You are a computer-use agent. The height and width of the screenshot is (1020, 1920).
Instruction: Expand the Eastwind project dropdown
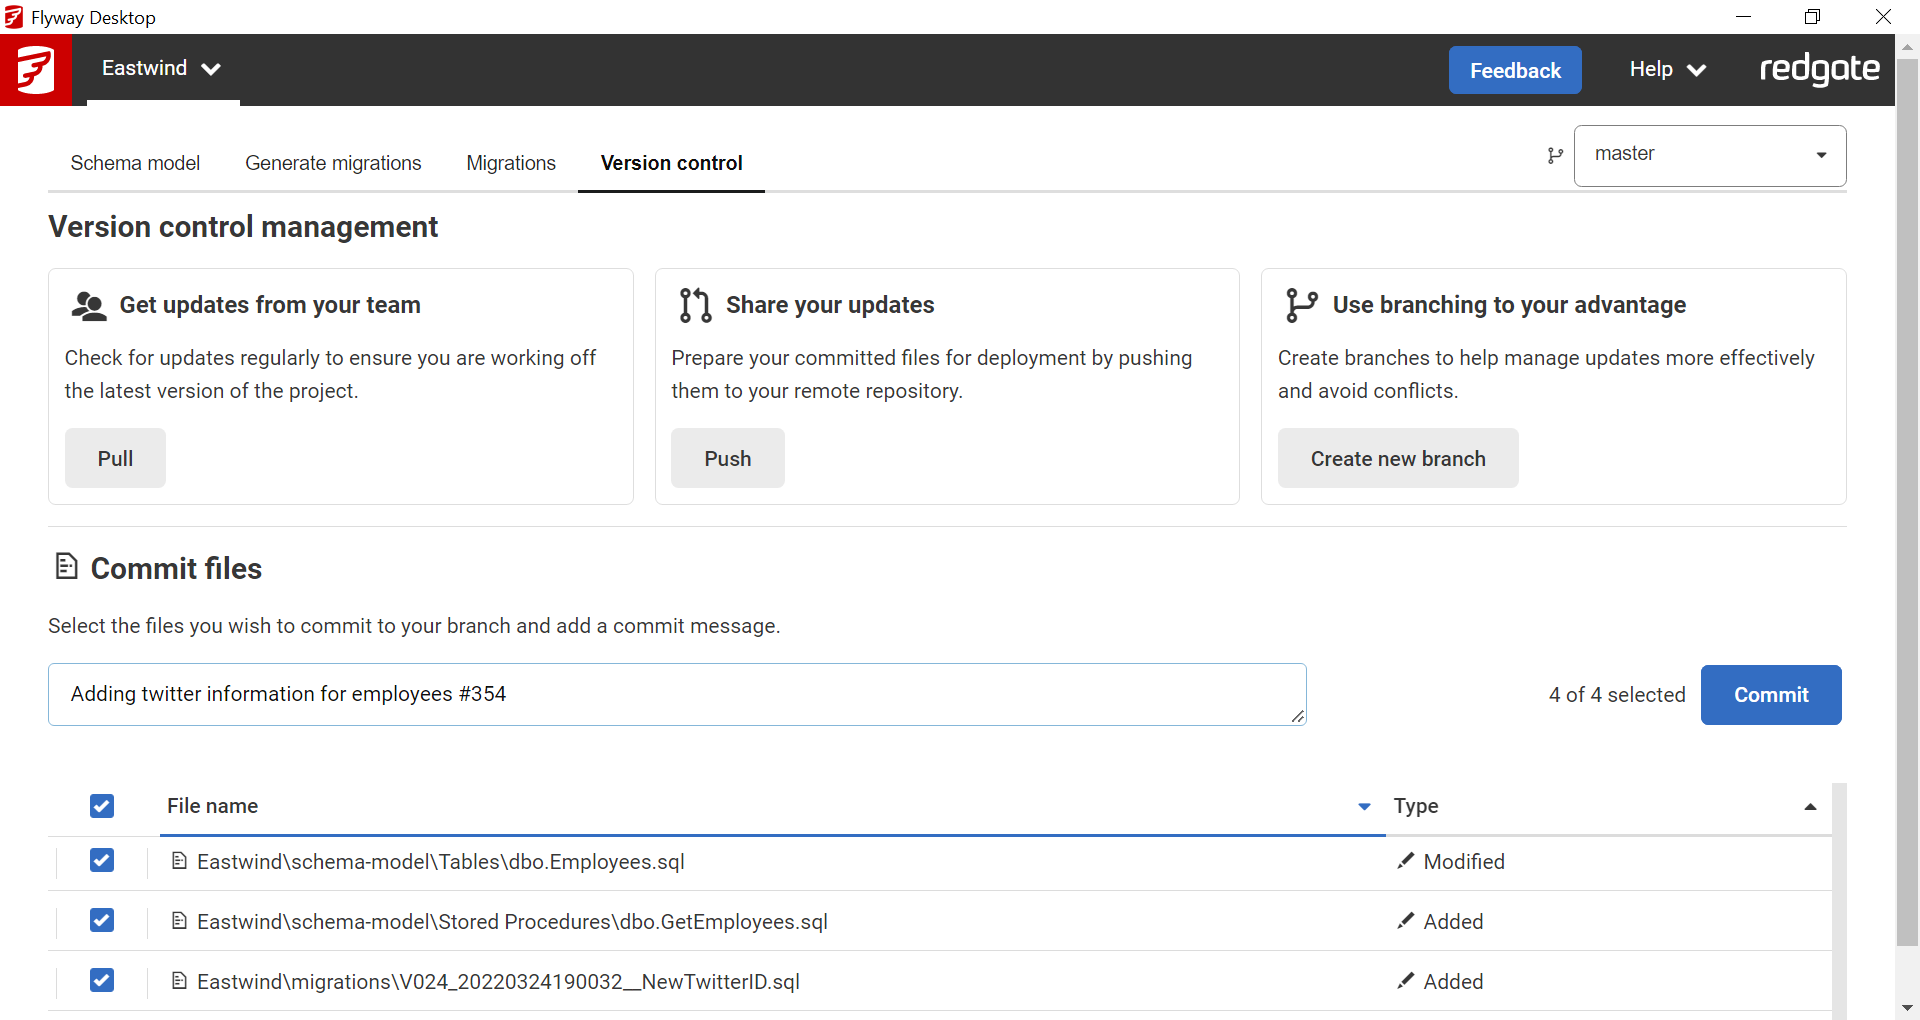coord(162,69)
